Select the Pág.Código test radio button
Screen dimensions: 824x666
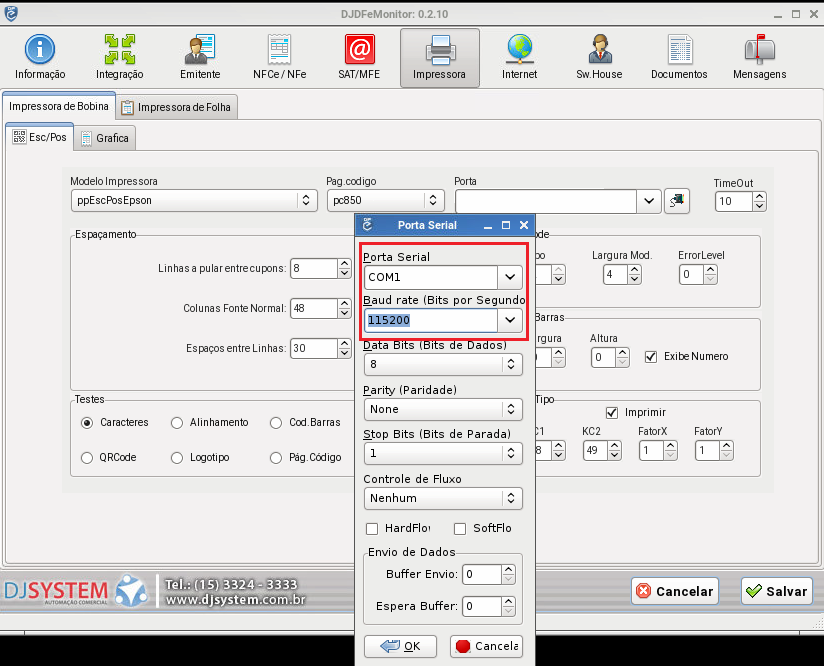(x=276, y=458)
